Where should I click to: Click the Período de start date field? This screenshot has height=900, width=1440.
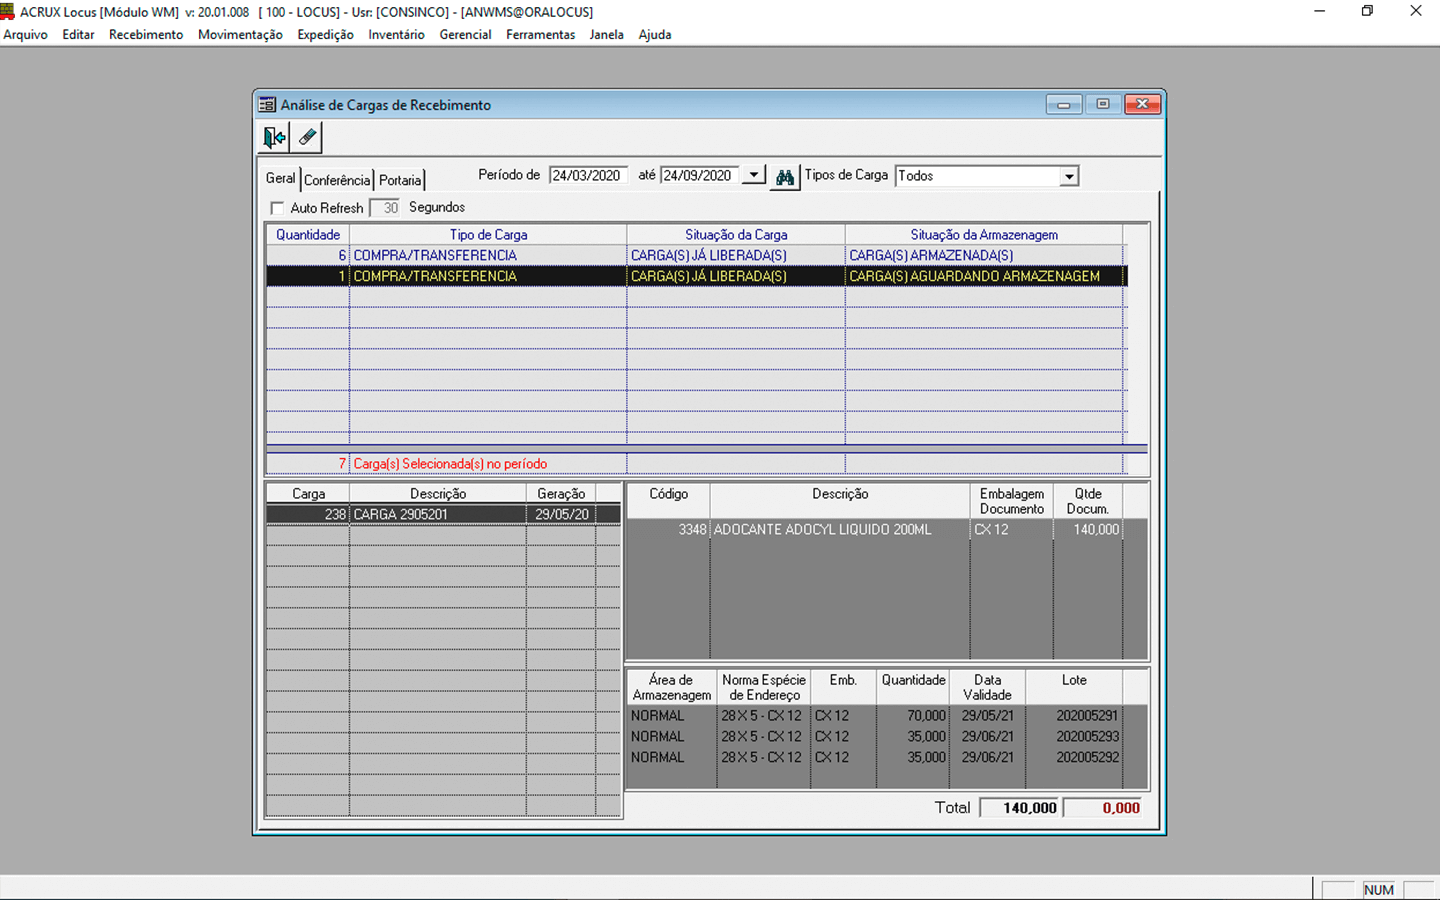[x=588, y=176]
